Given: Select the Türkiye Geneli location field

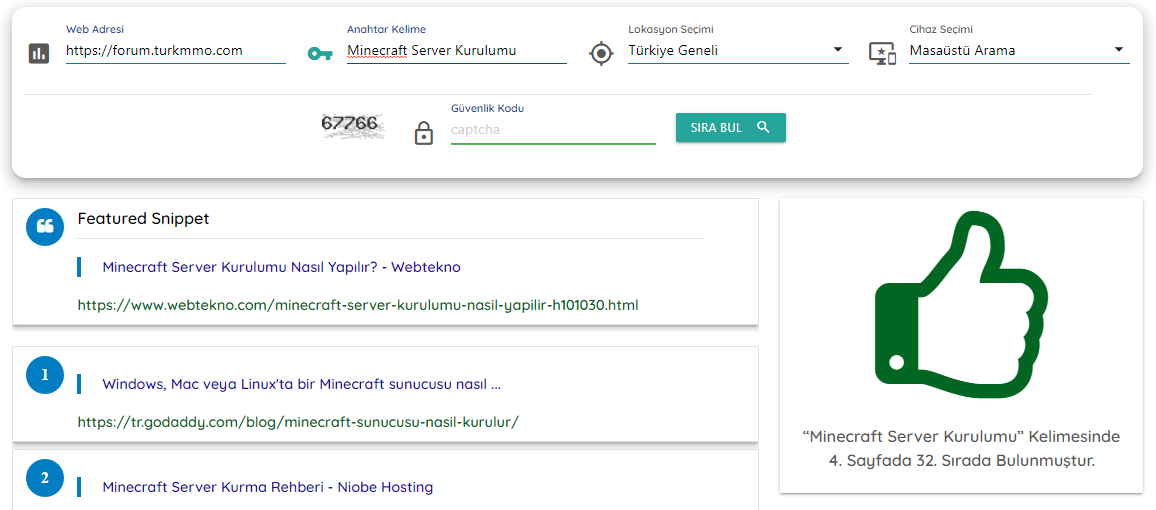Looking at the screenshot, I should tap(738, 51).
